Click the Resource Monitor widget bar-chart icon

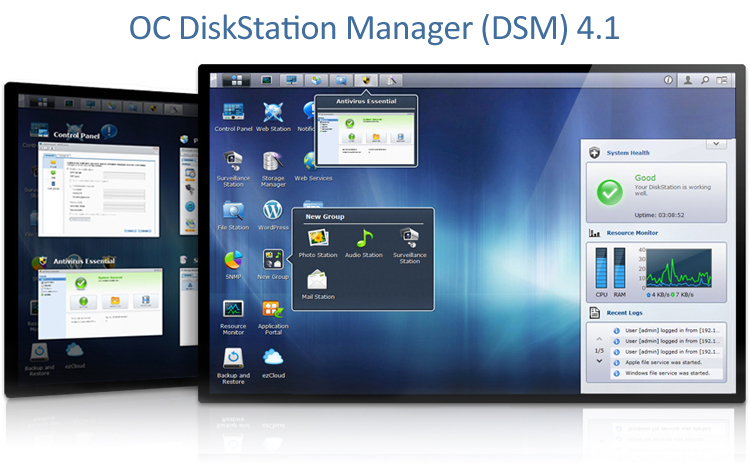(595, 233)
